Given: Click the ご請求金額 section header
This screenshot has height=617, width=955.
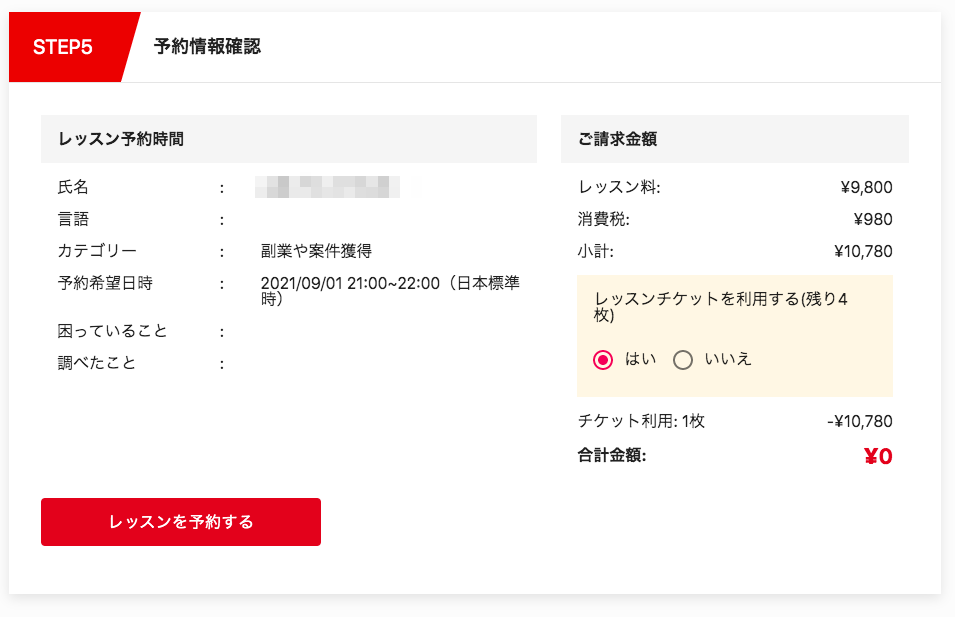Looking at the screenshot, I should 617,139.
